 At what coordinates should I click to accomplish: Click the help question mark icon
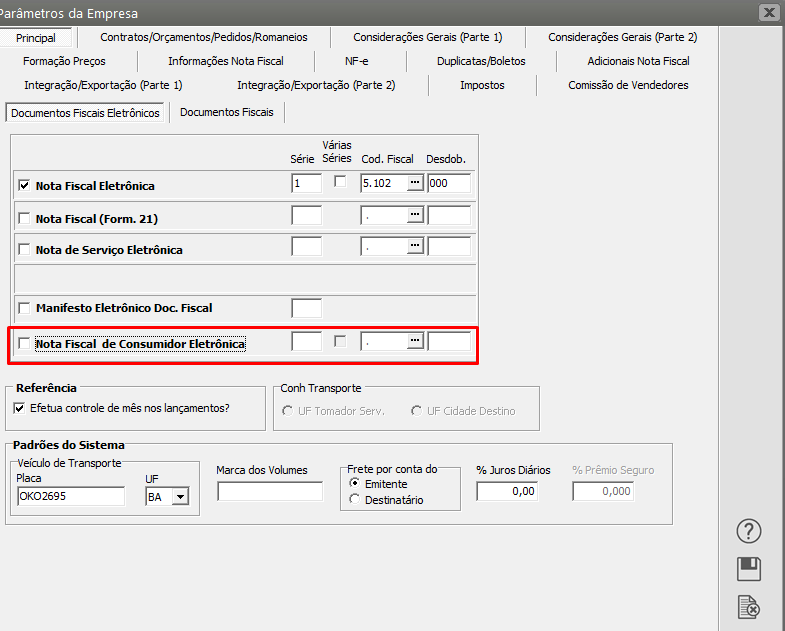coord(749,531)
